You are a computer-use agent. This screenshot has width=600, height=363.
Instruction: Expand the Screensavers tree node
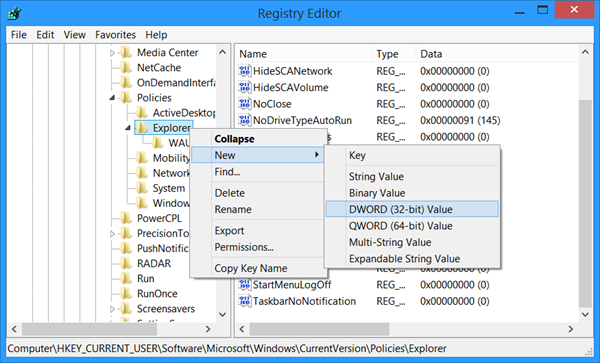click(x=112, y=309)
